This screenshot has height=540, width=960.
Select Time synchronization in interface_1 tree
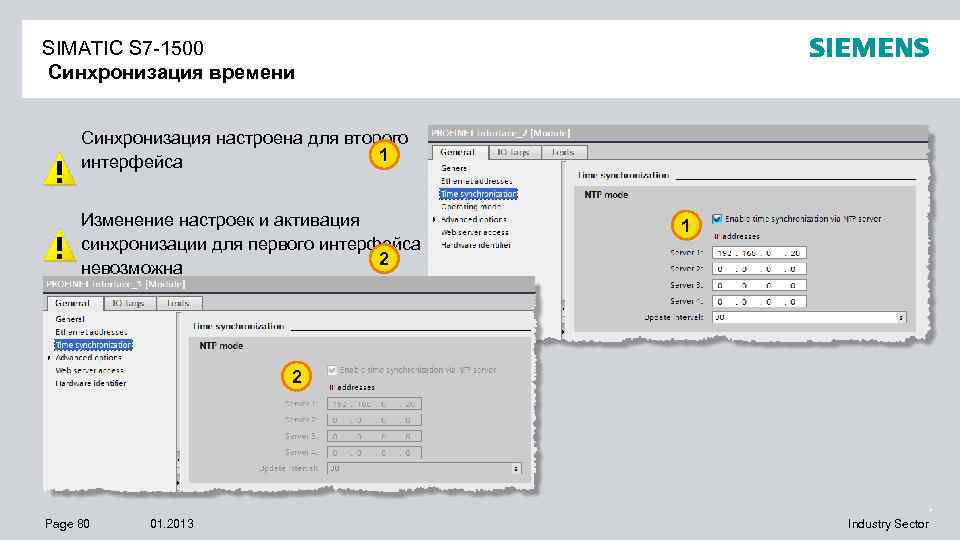pos(94,345)
